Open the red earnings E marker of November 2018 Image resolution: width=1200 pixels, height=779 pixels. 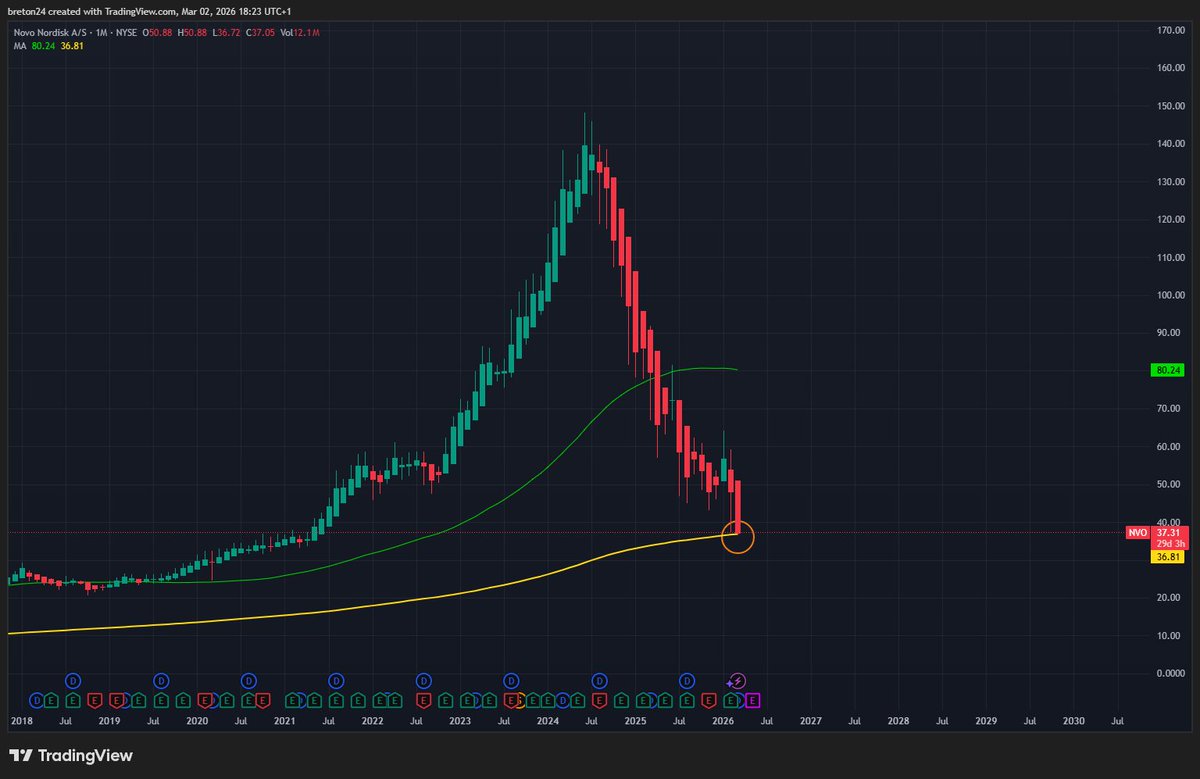point(95,700)
